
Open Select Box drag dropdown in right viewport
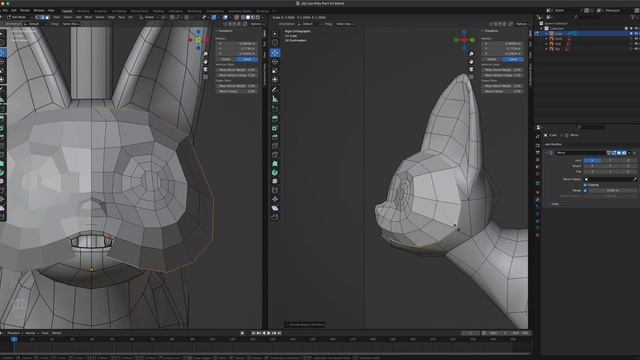[345, 24]
